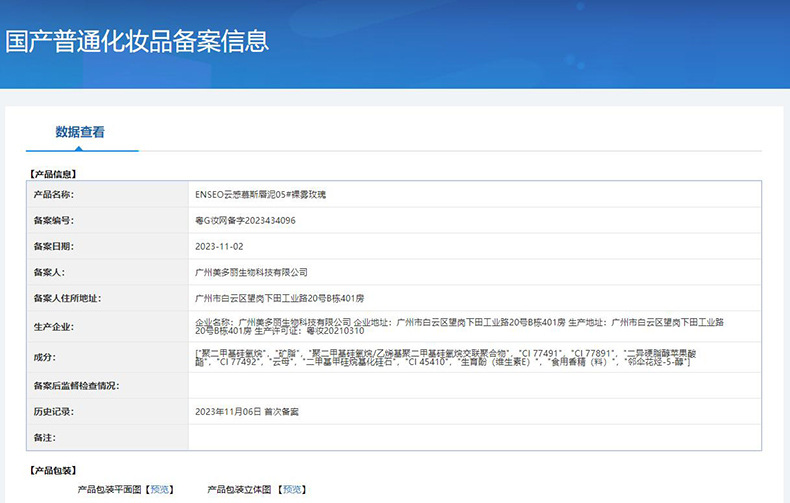Click the 备案人住所地址 label cell
The width and height of the screenshot is (790, 503).
(108, 298)
